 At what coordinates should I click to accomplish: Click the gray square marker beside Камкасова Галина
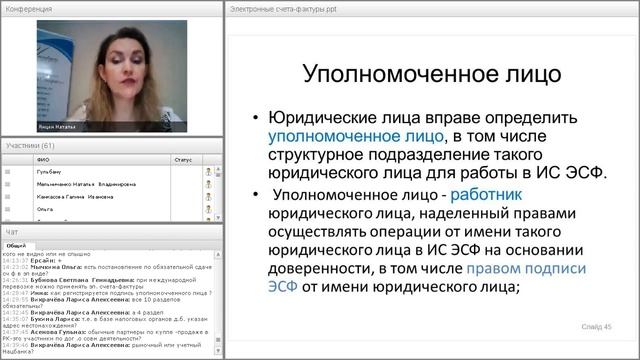coord(7,197)
